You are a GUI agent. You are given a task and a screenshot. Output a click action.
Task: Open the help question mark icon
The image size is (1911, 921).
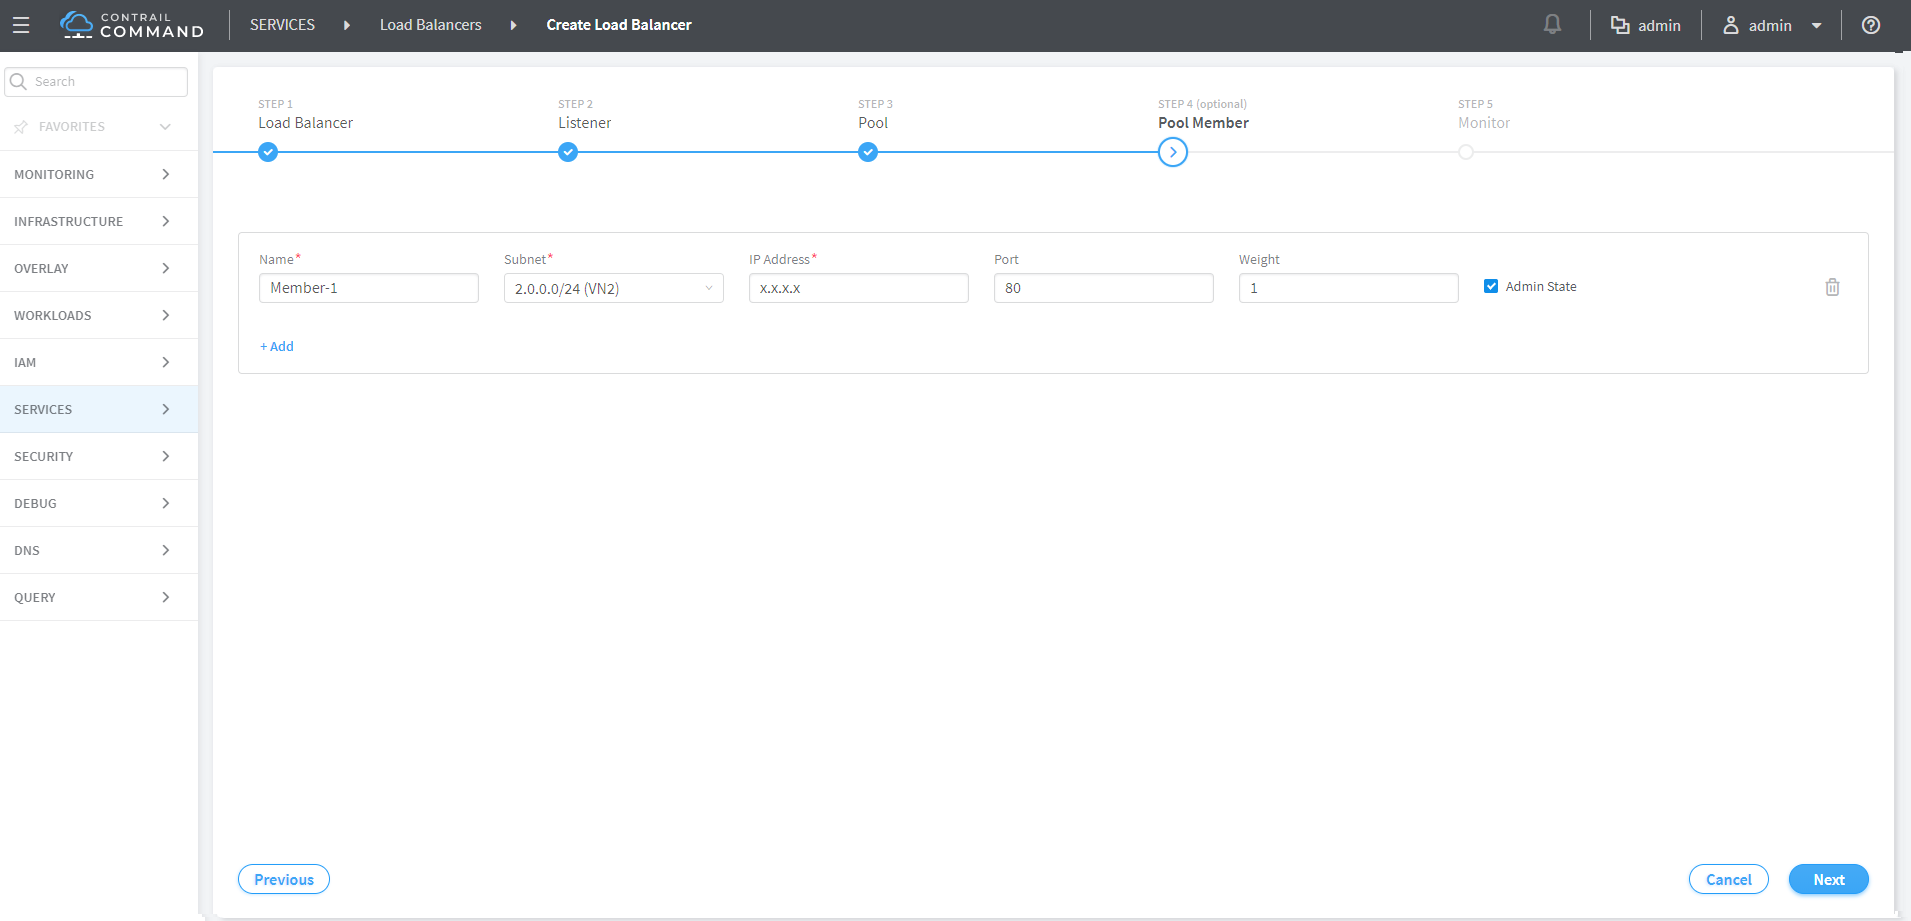1870,25
